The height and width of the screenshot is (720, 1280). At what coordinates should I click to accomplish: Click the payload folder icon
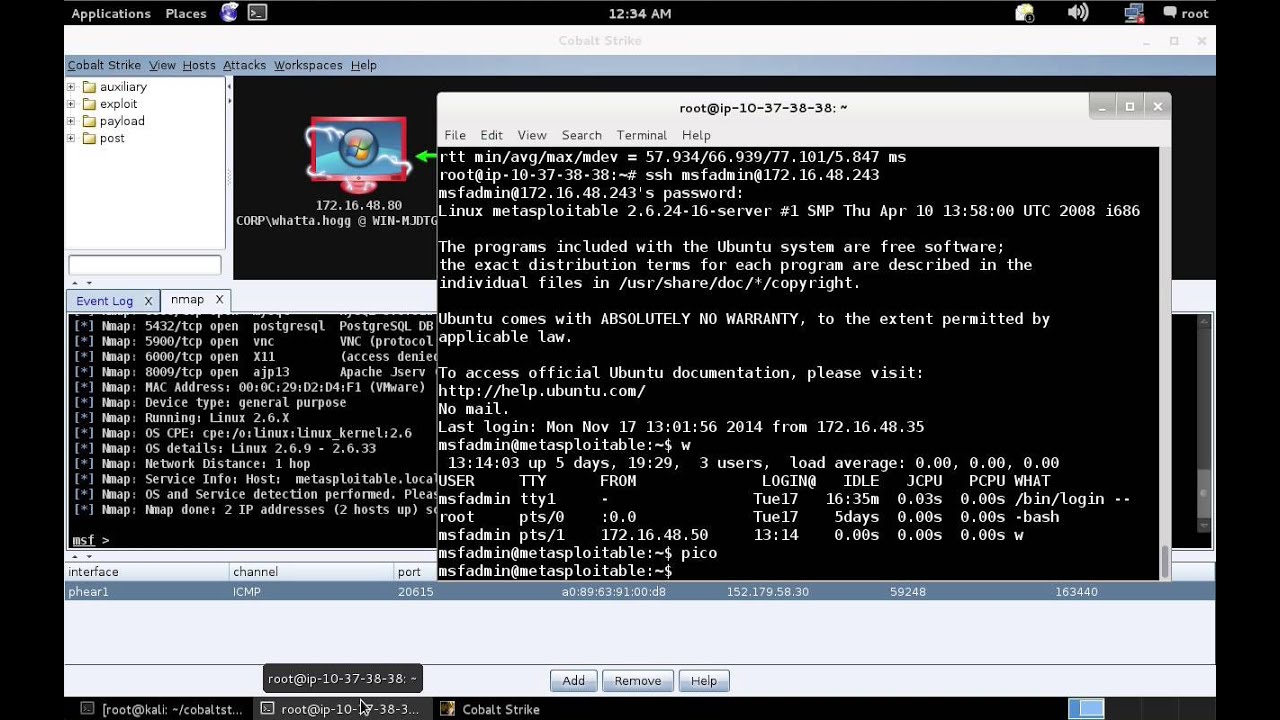(89, 121)
